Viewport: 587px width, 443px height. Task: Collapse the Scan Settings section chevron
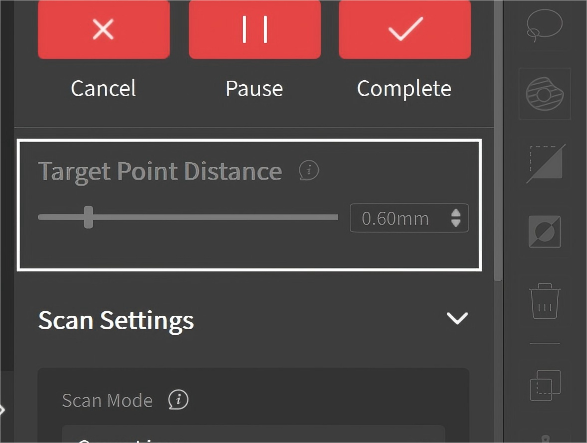[x=457, y=318]
